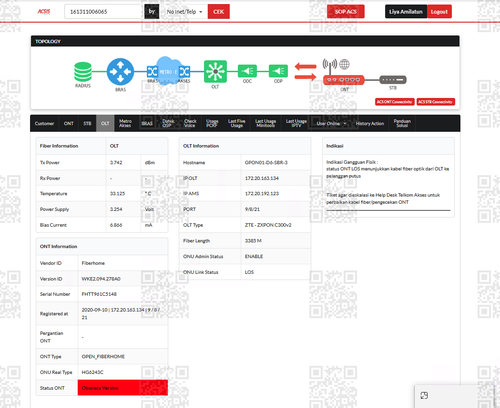Open the BRAS tab

click(x=147, y=123)
